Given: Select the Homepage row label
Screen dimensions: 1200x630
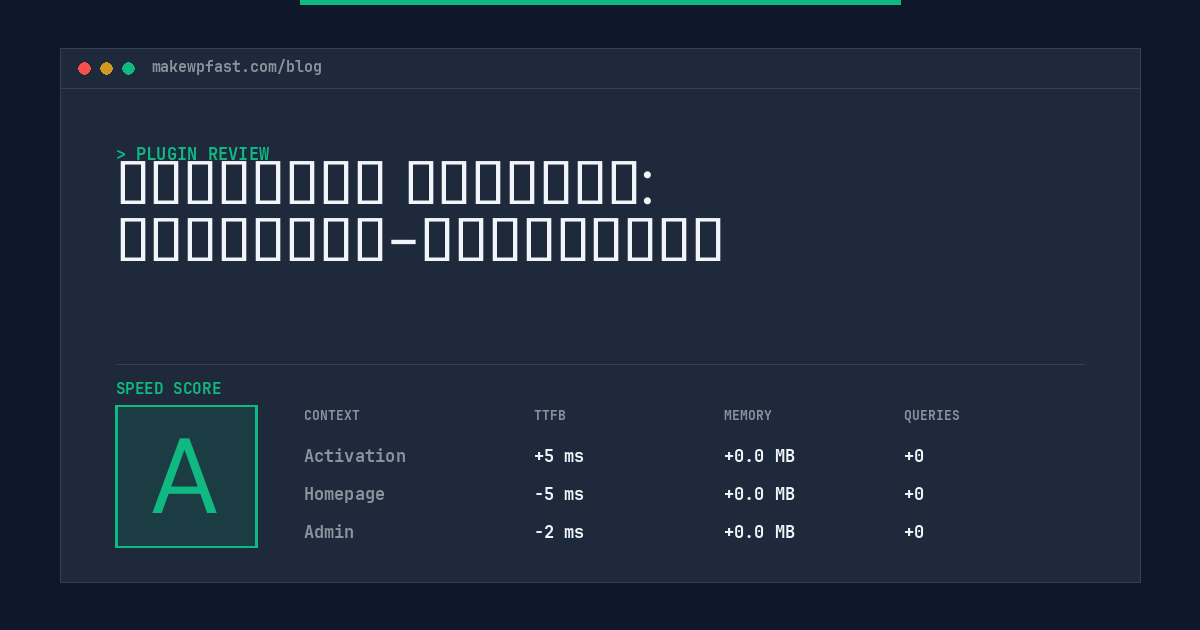Looking at the screenshot, I should [x=344, y=494].
